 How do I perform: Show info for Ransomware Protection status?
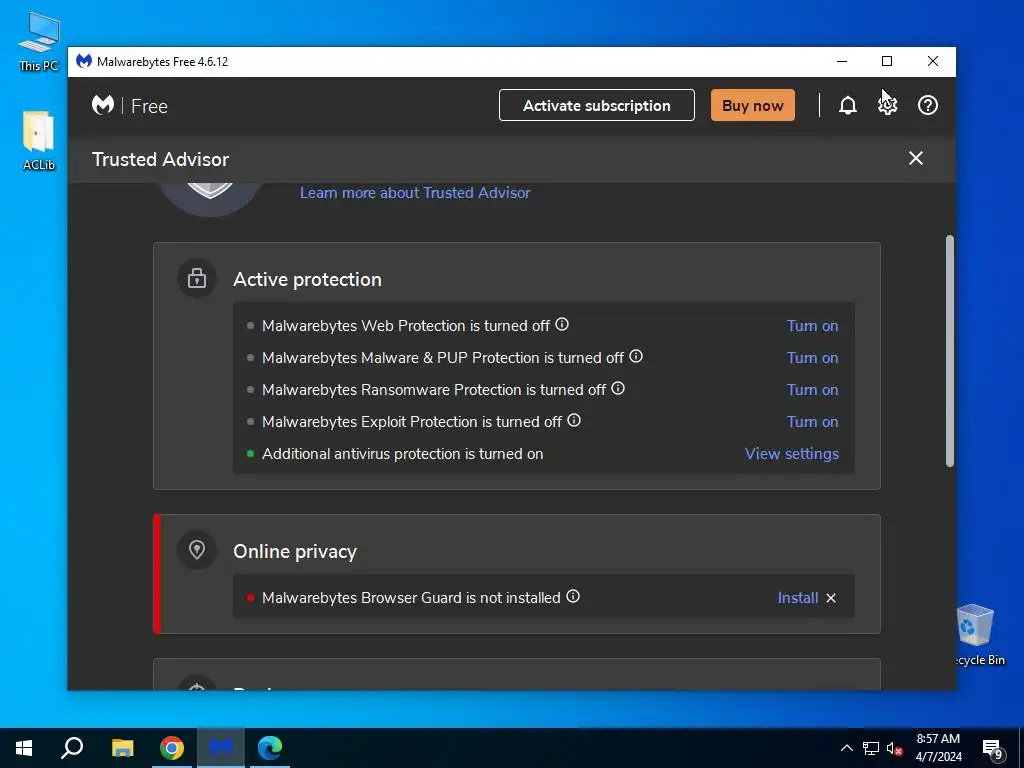click(x=618, y=388)
